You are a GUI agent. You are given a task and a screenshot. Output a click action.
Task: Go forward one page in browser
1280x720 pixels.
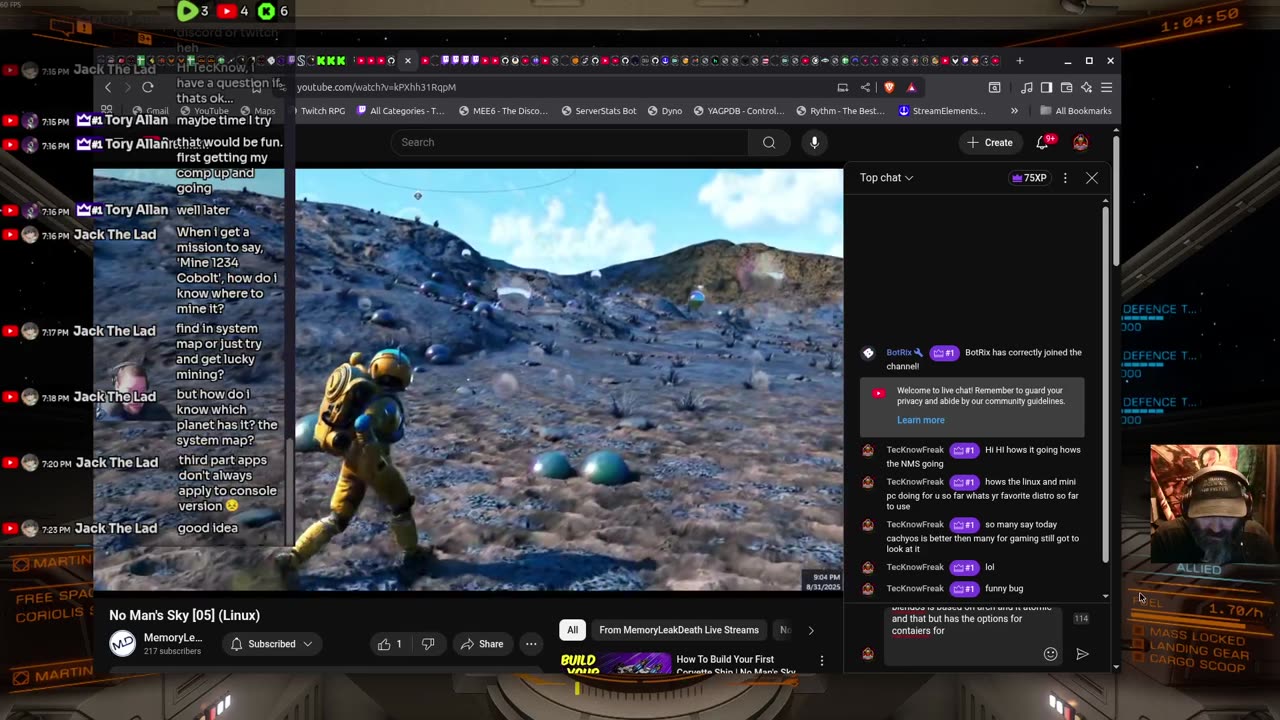[x=128, y=87]
